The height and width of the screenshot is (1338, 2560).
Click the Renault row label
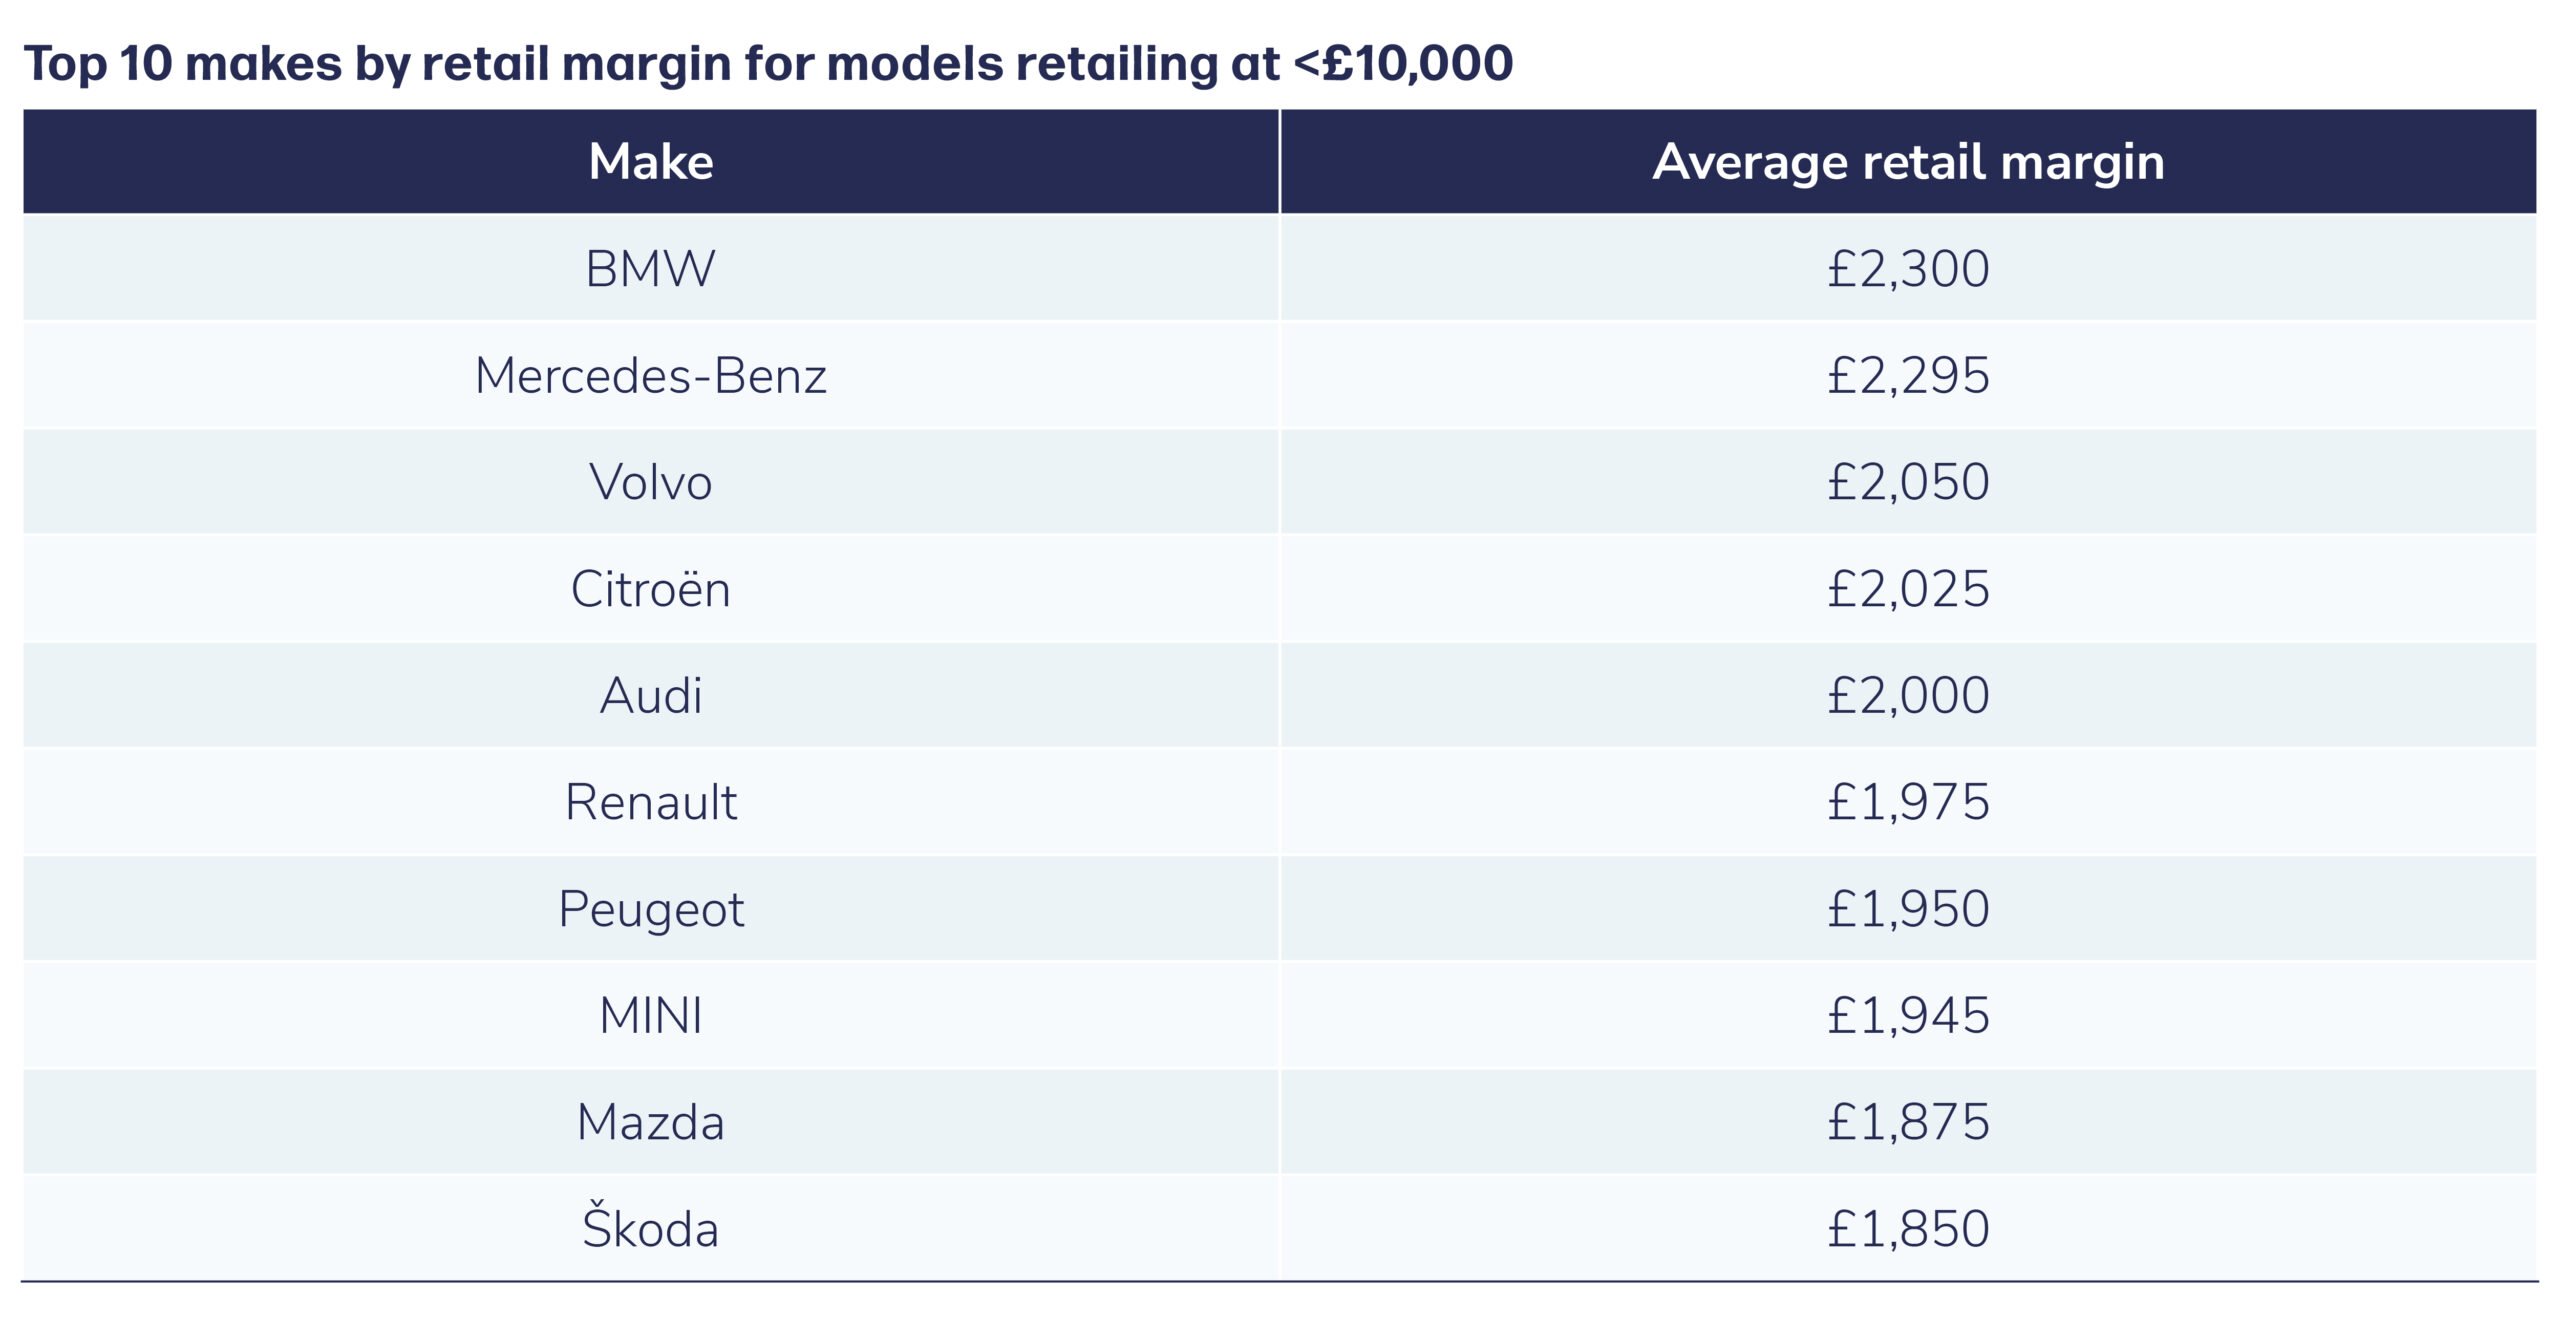(651, 802)
